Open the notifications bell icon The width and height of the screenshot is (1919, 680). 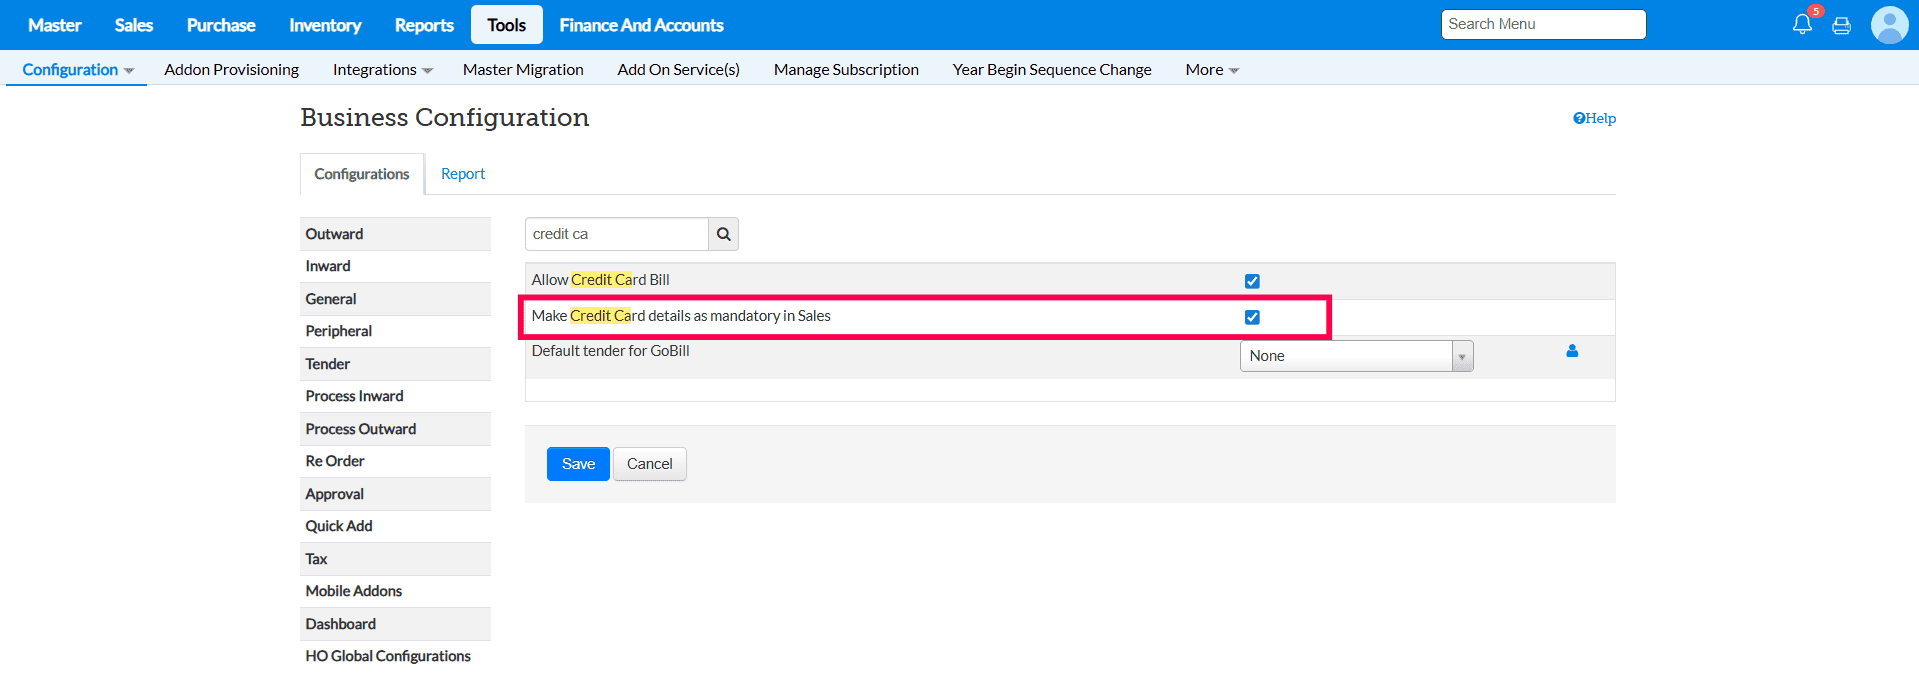[x=1802, y=25]
